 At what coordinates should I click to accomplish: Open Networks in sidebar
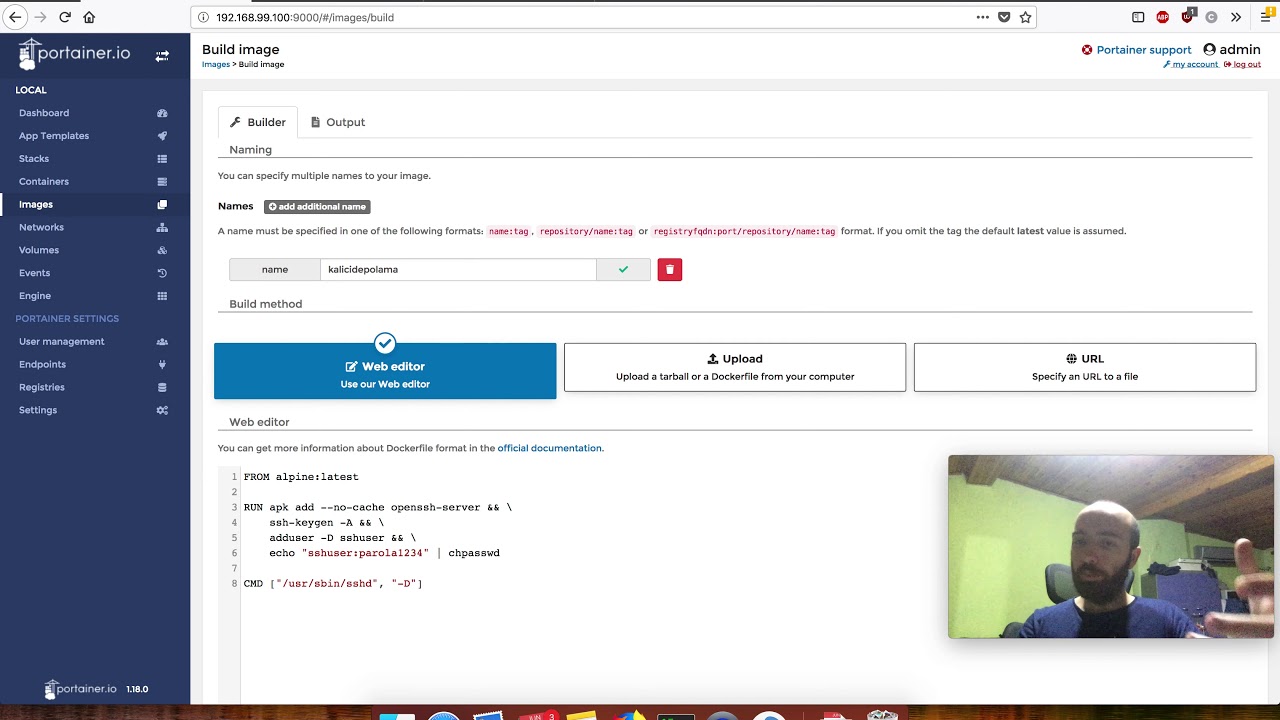(x=41, y=228)
